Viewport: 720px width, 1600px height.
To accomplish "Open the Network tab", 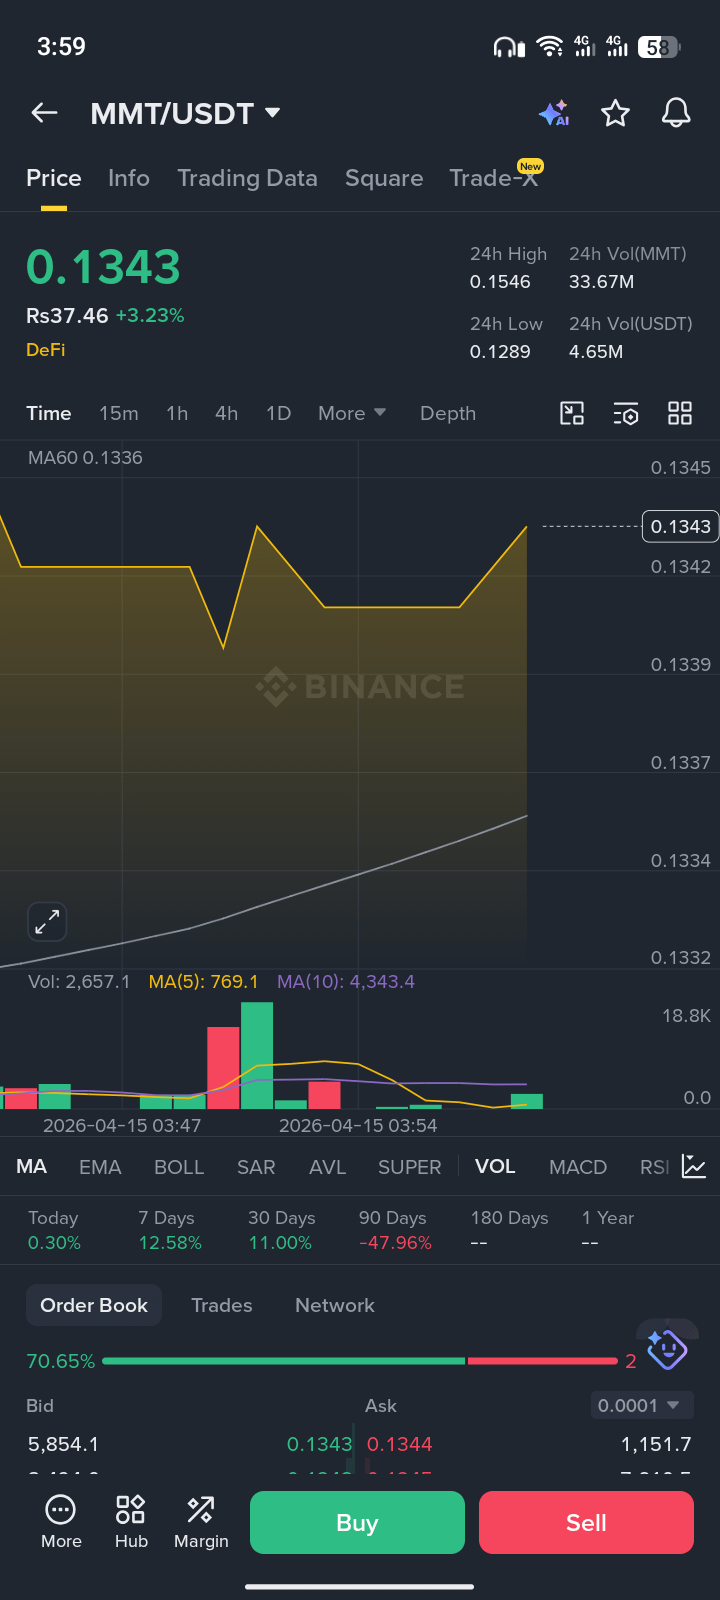I will [x=335, y=1305].
